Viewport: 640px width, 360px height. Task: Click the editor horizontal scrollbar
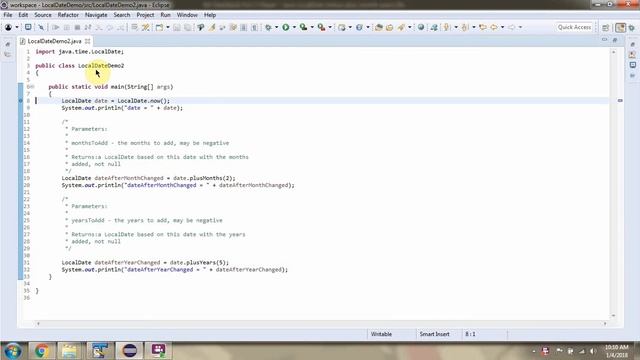click(322, 324)
